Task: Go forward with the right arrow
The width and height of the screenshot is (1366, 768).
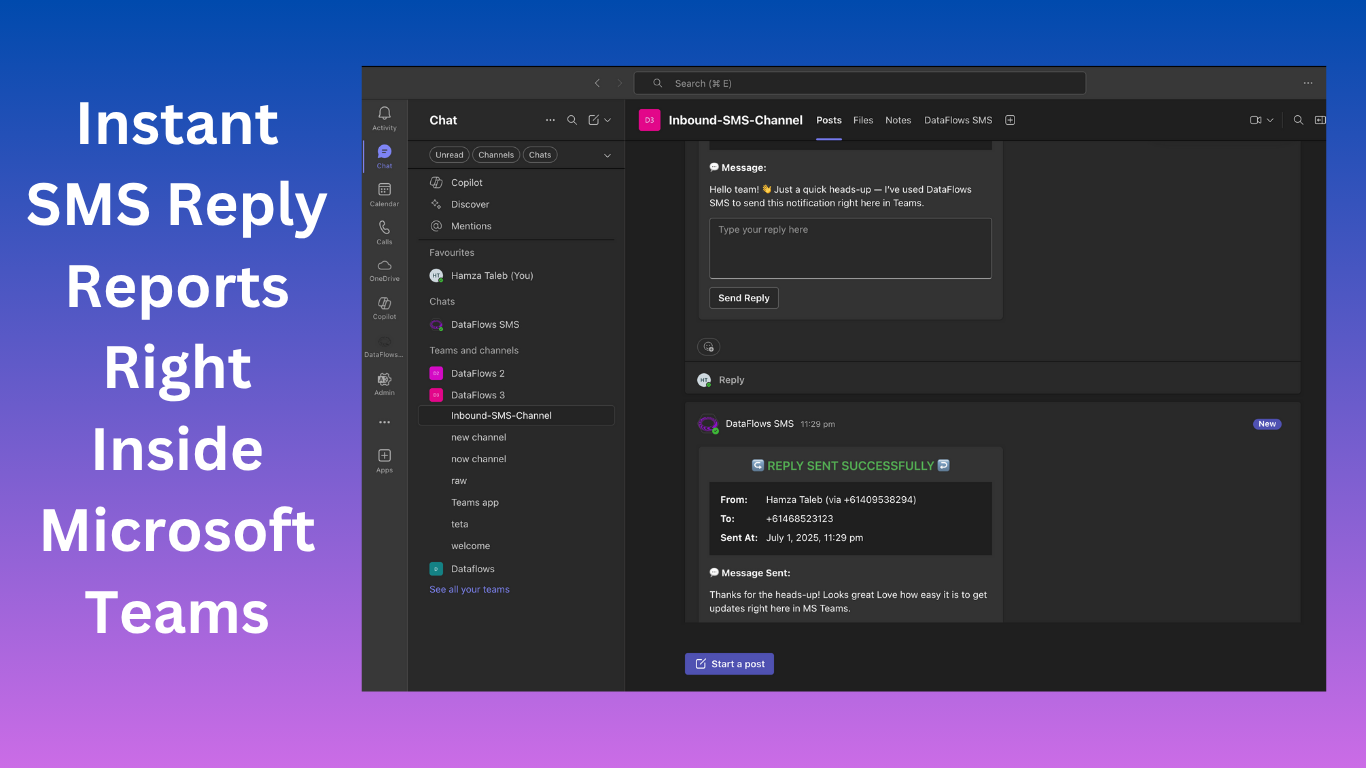Action: coord(619,83)
